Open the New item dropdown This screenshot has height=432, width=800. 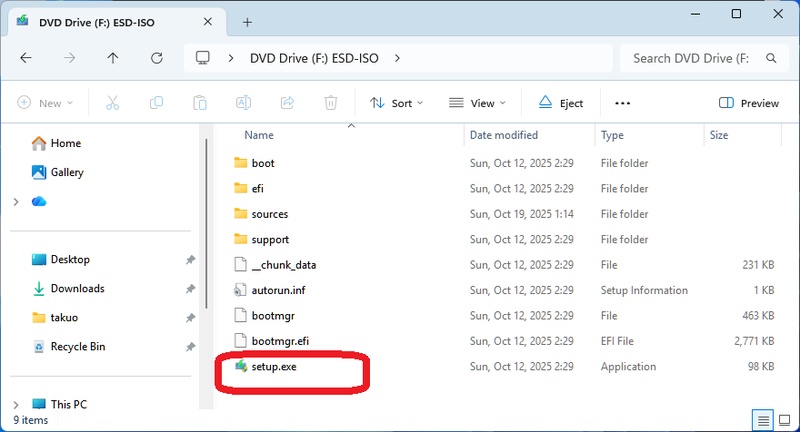click(45, 103)
